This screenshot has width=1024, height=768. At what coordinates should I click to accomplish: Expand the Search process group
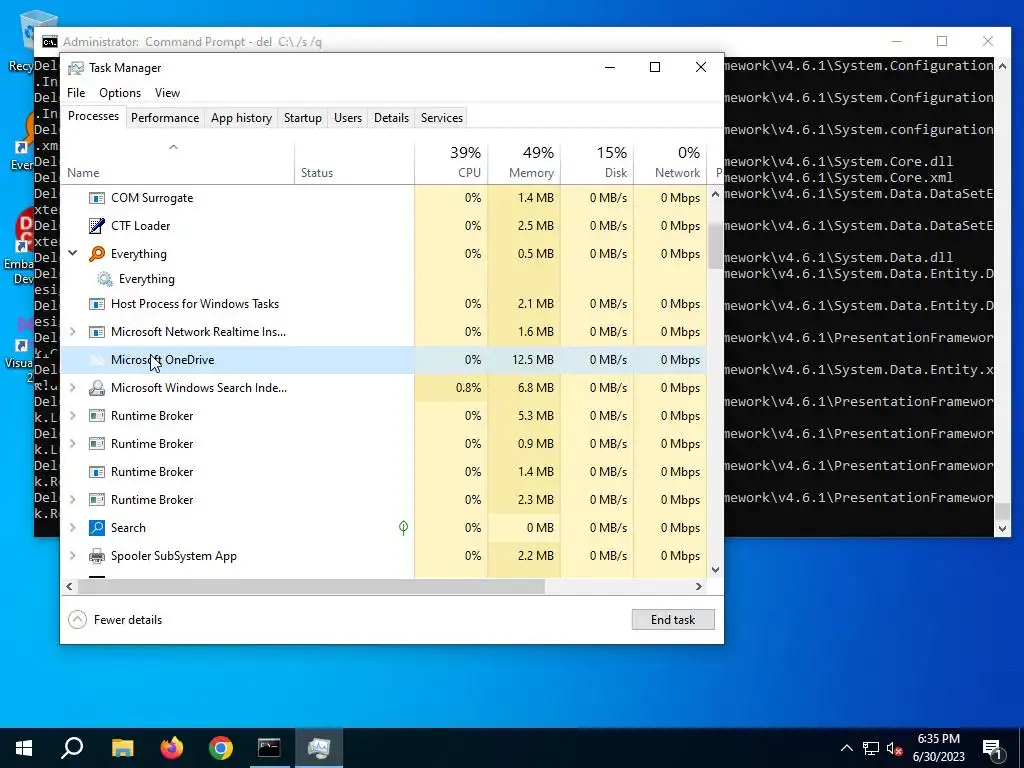click(73, 528)
